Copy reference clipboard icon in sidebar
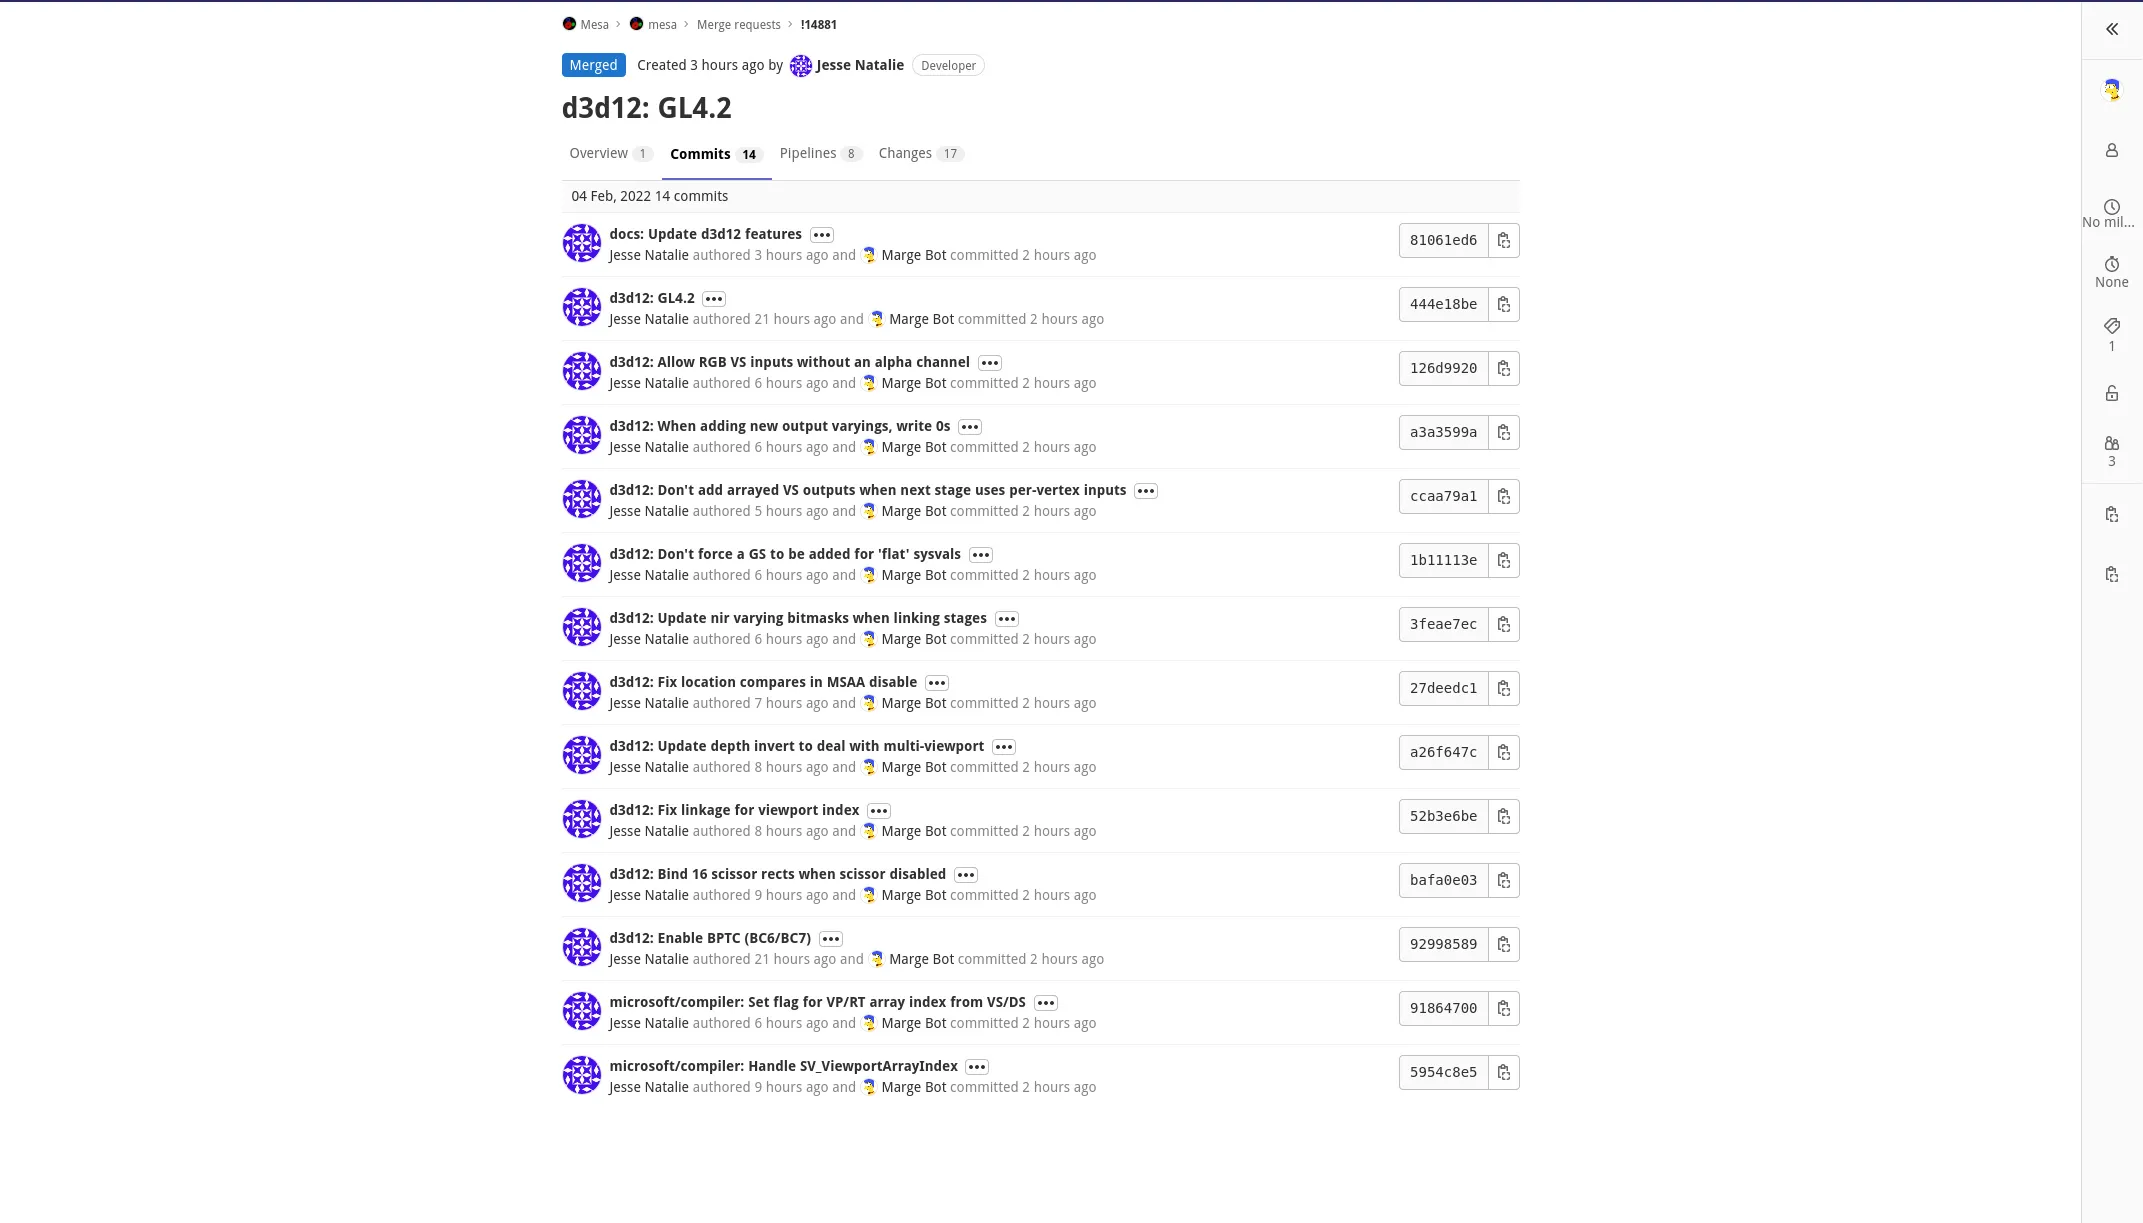Screen dimensions: 2143x1223 2111,514
